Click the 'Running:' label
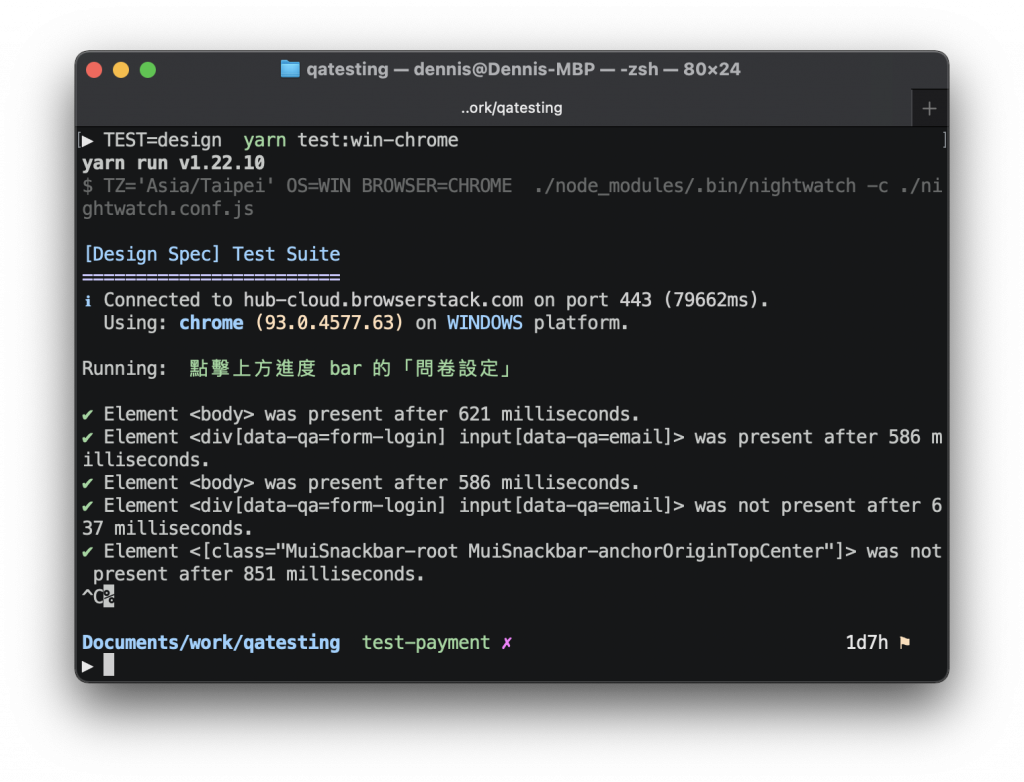 tap(124, 368)
